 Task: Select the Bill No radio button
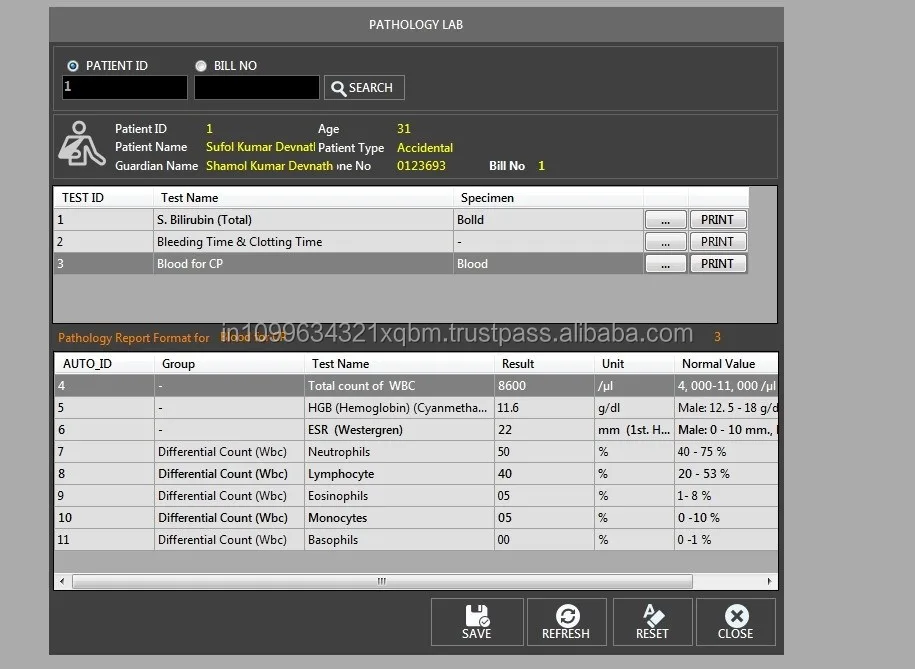[201, 66]
